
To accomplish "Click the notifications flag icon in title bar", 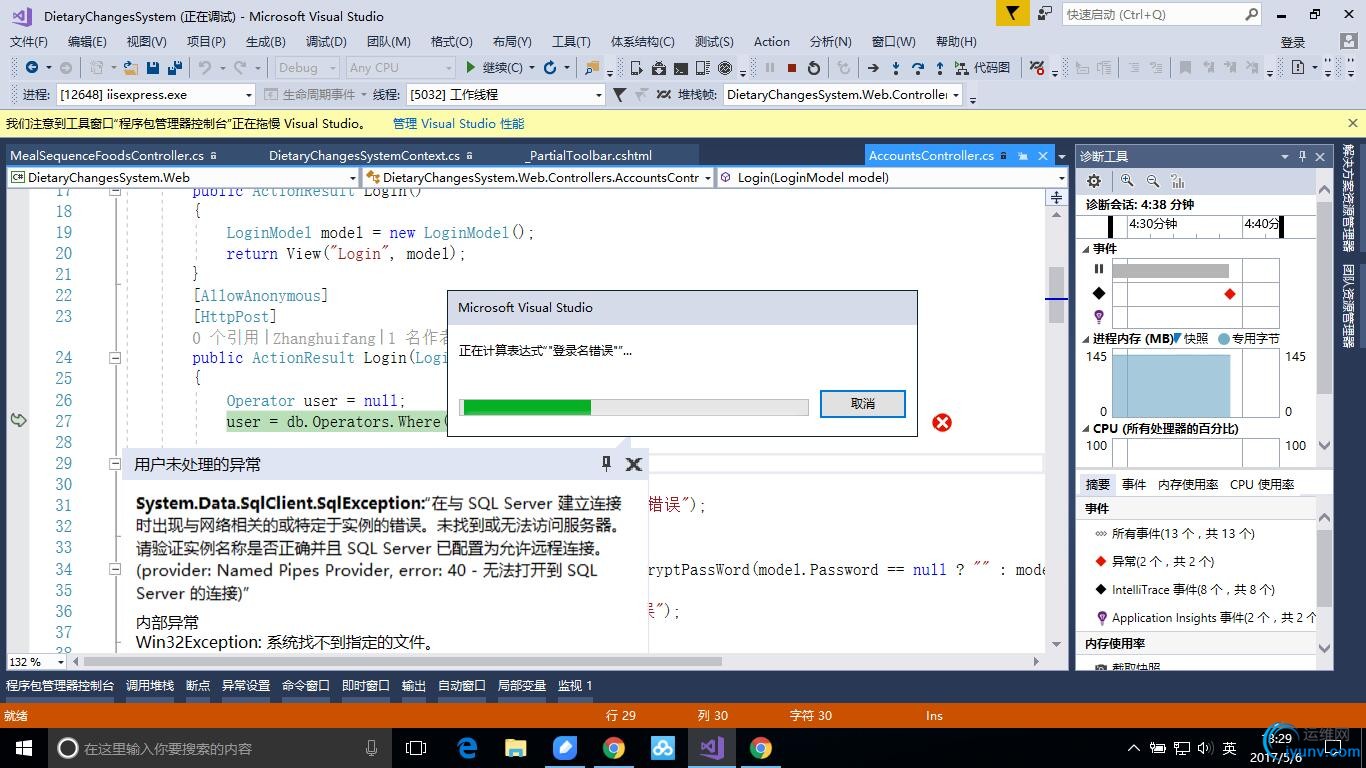I will pyautogui.click(x=1012, y=14).
